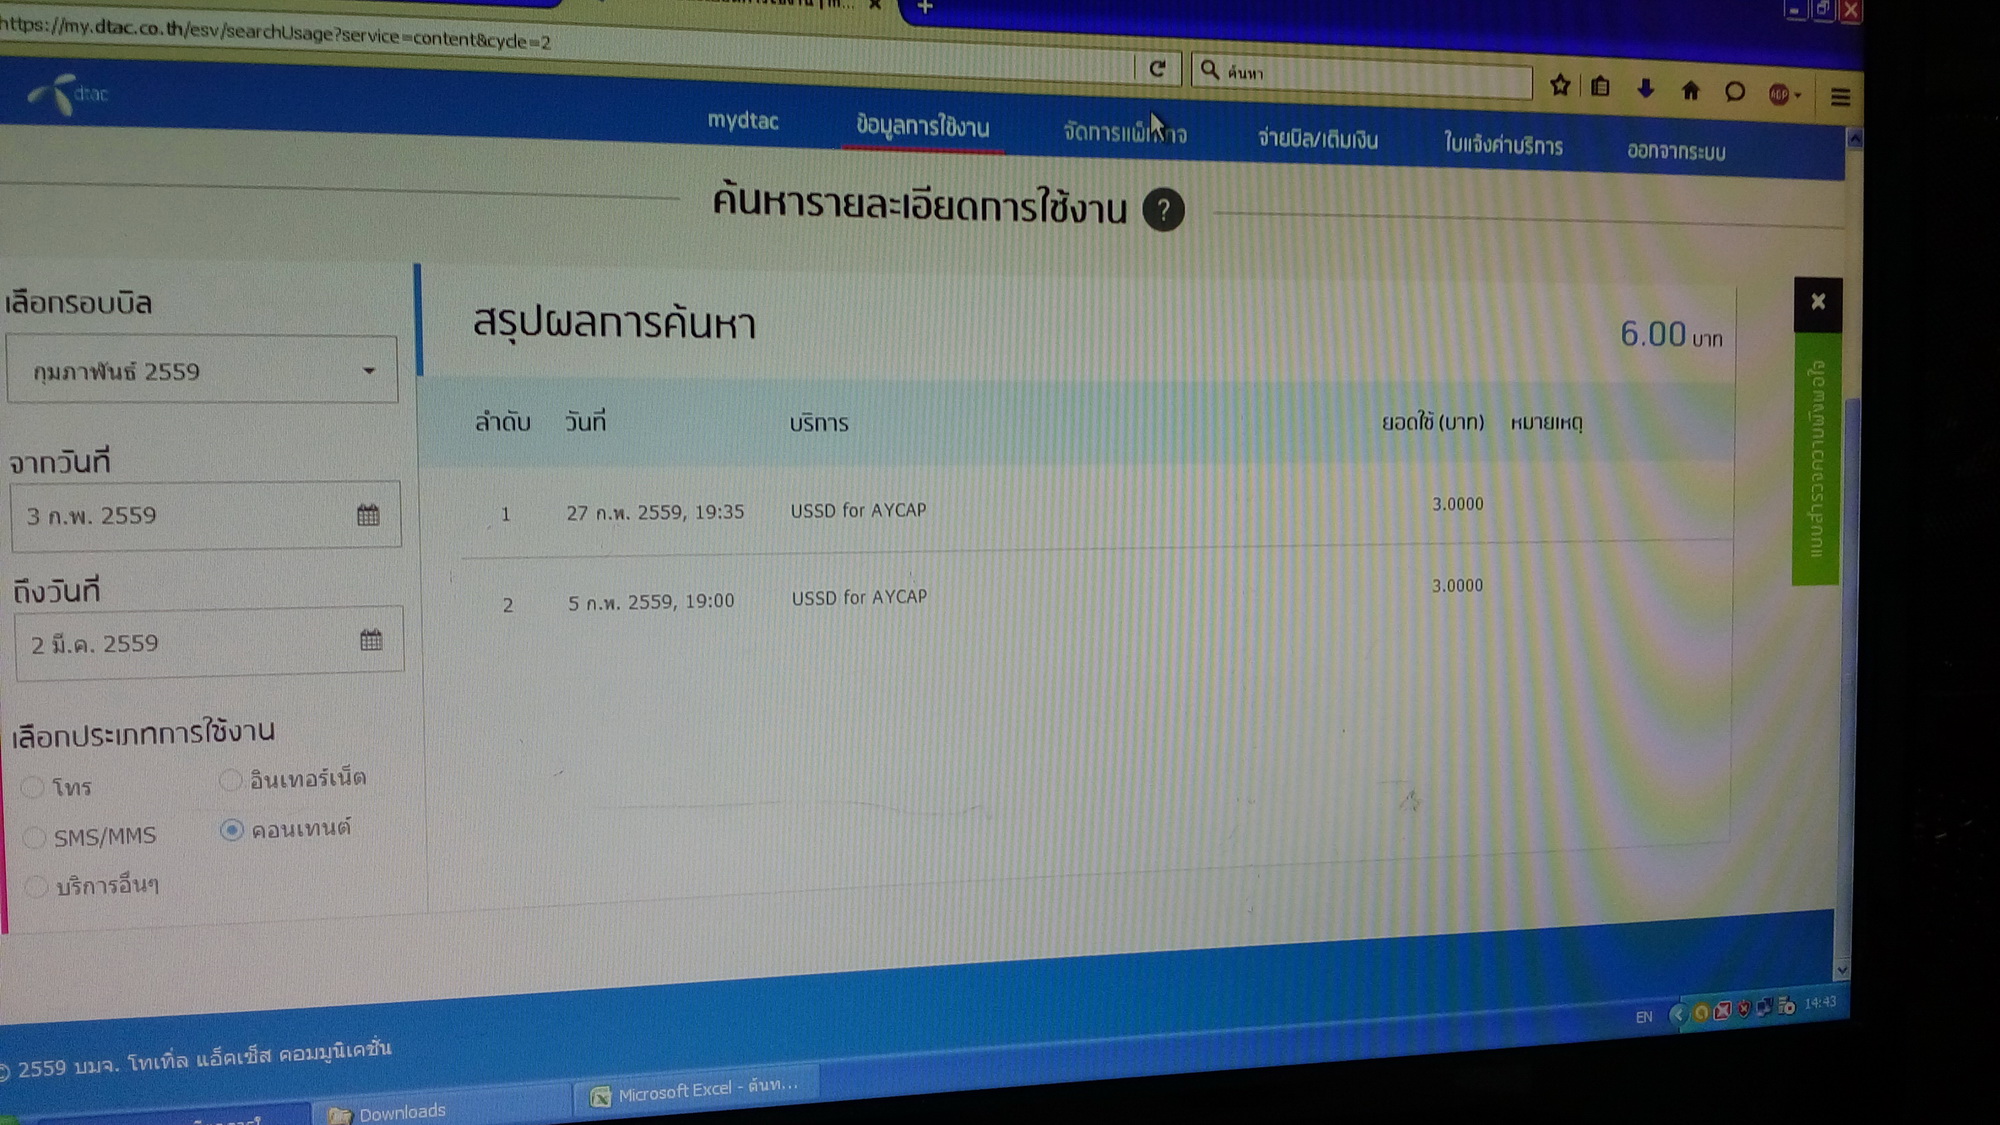Viewport: 2000px width, 1125px height.
Task: Select the อินเทอร์เน็ต radio button
Action: tap(231, 779)
